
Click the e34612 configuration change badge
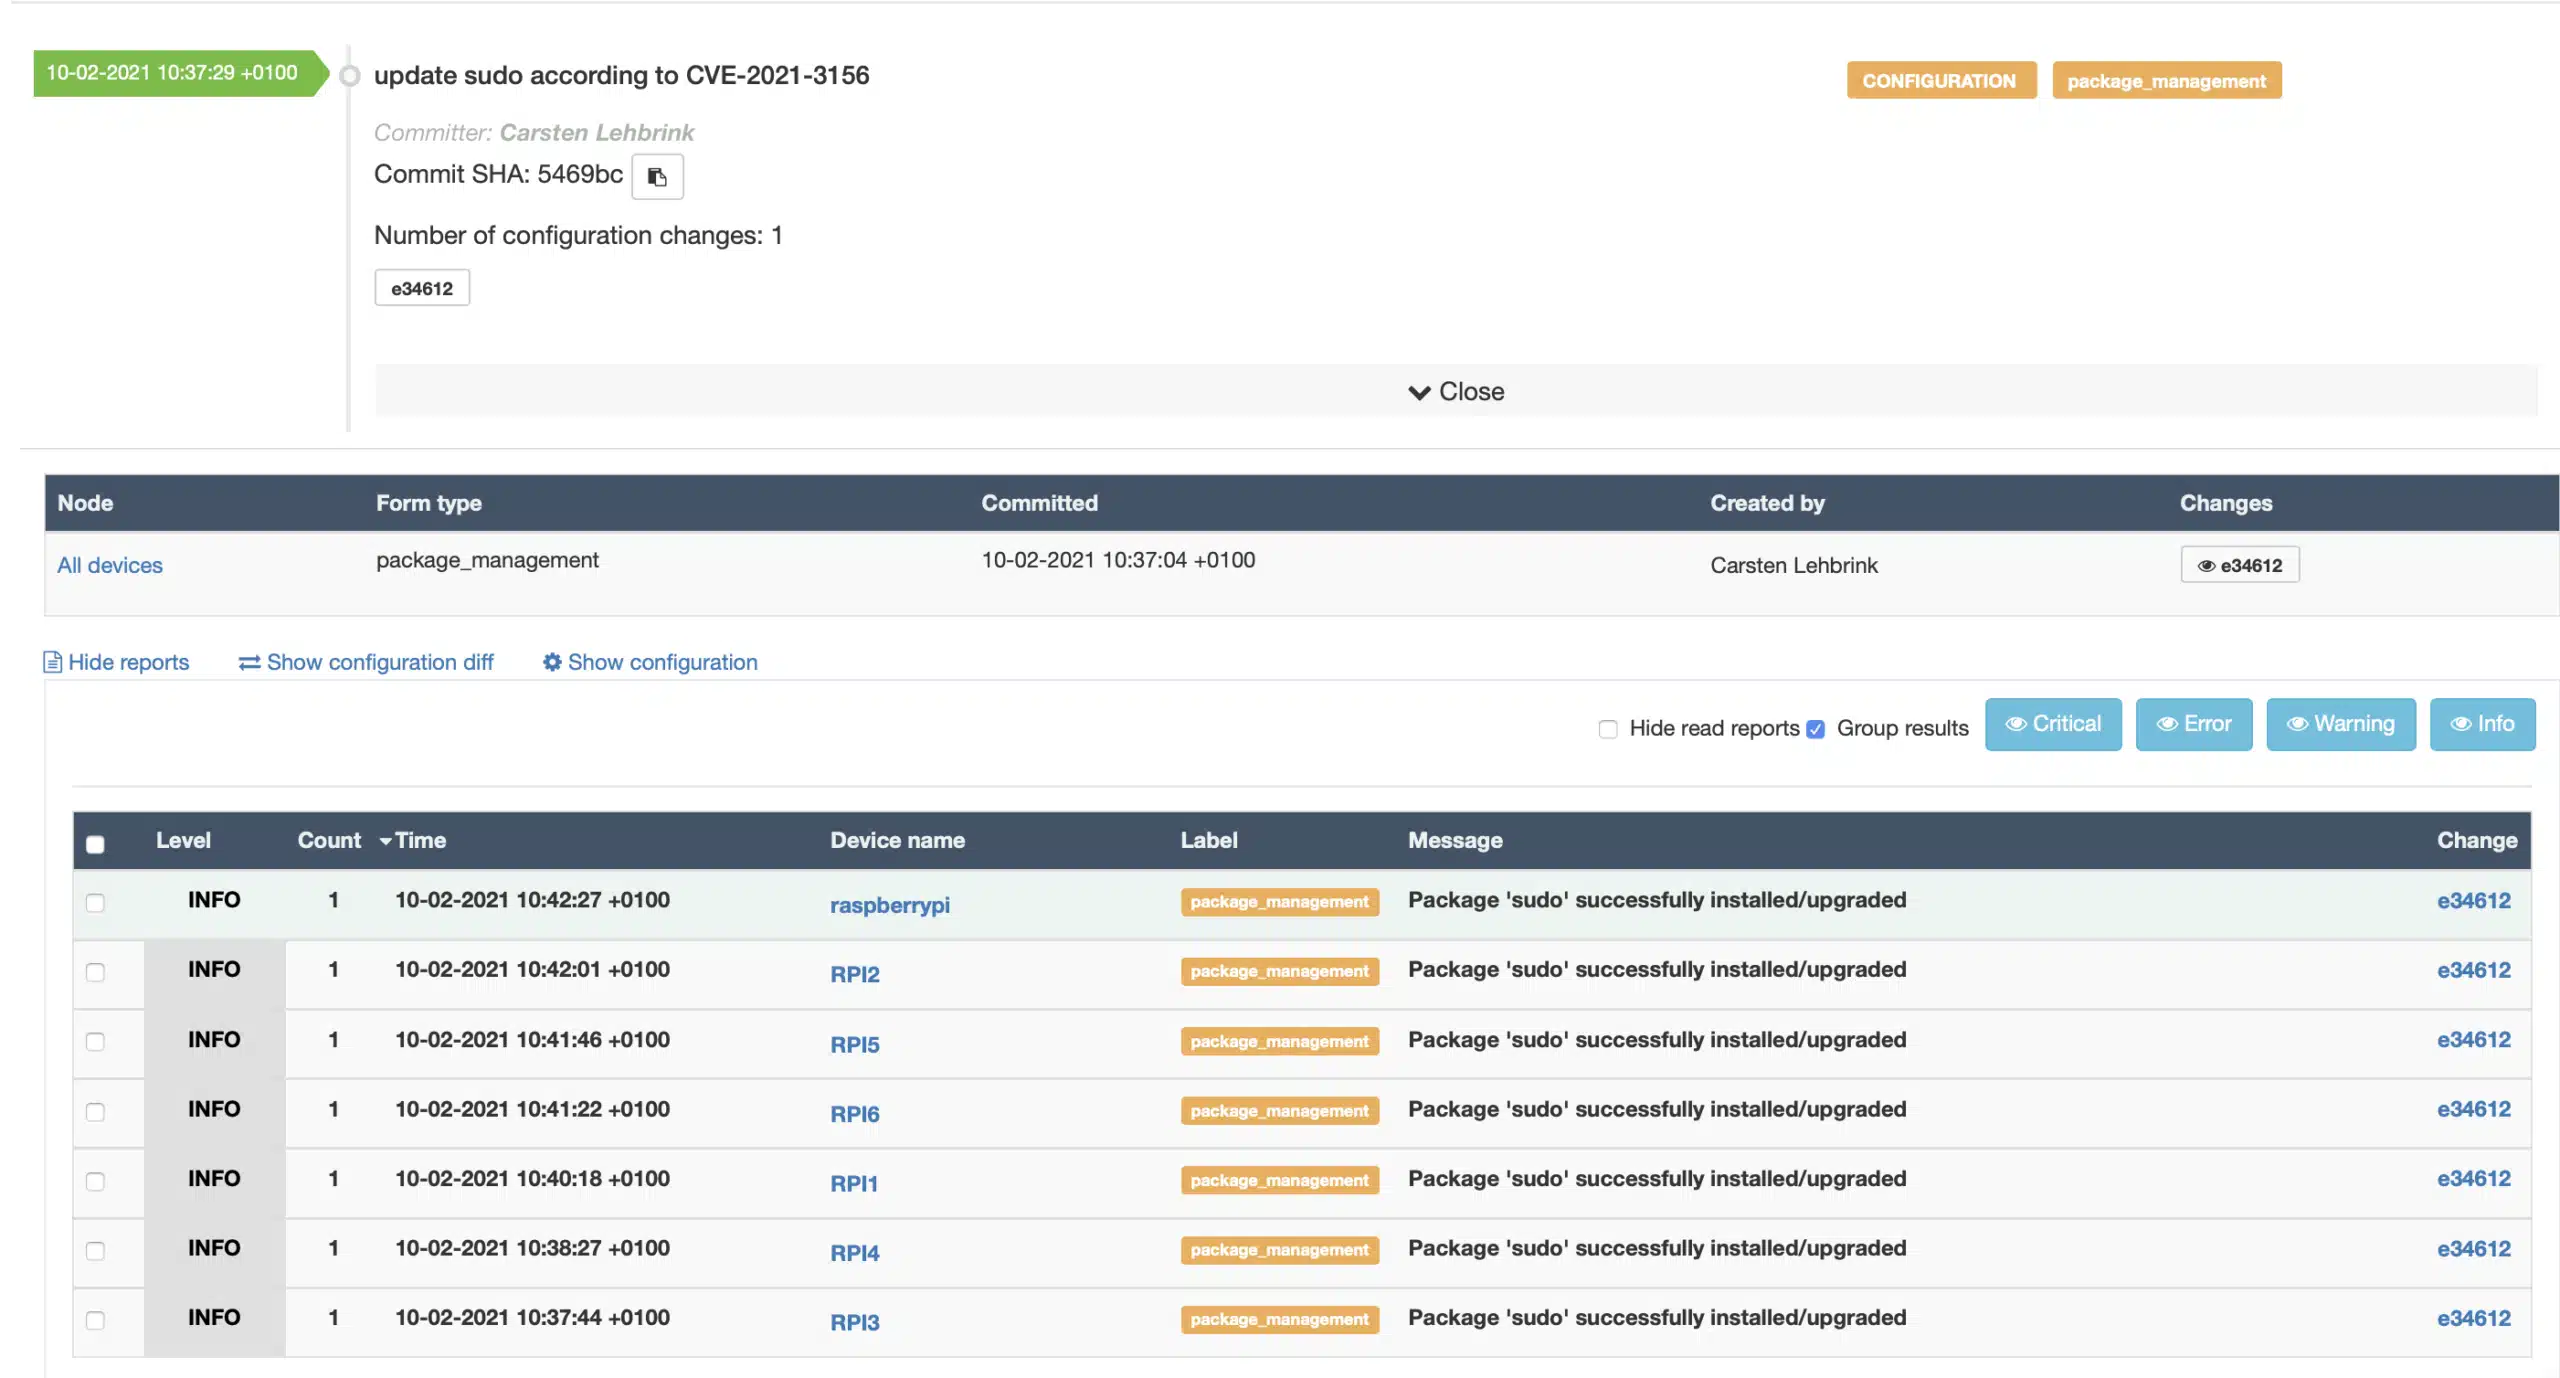[421, 288]
